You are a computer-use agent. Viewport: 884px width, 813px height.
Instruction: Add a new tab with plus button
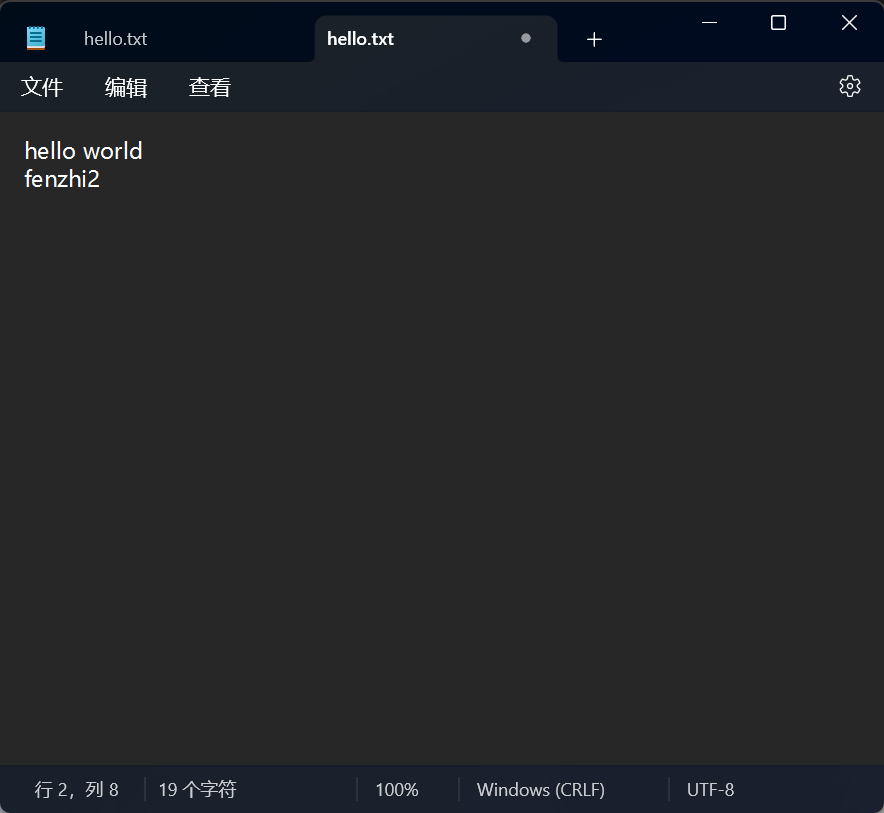click(594, 39)
